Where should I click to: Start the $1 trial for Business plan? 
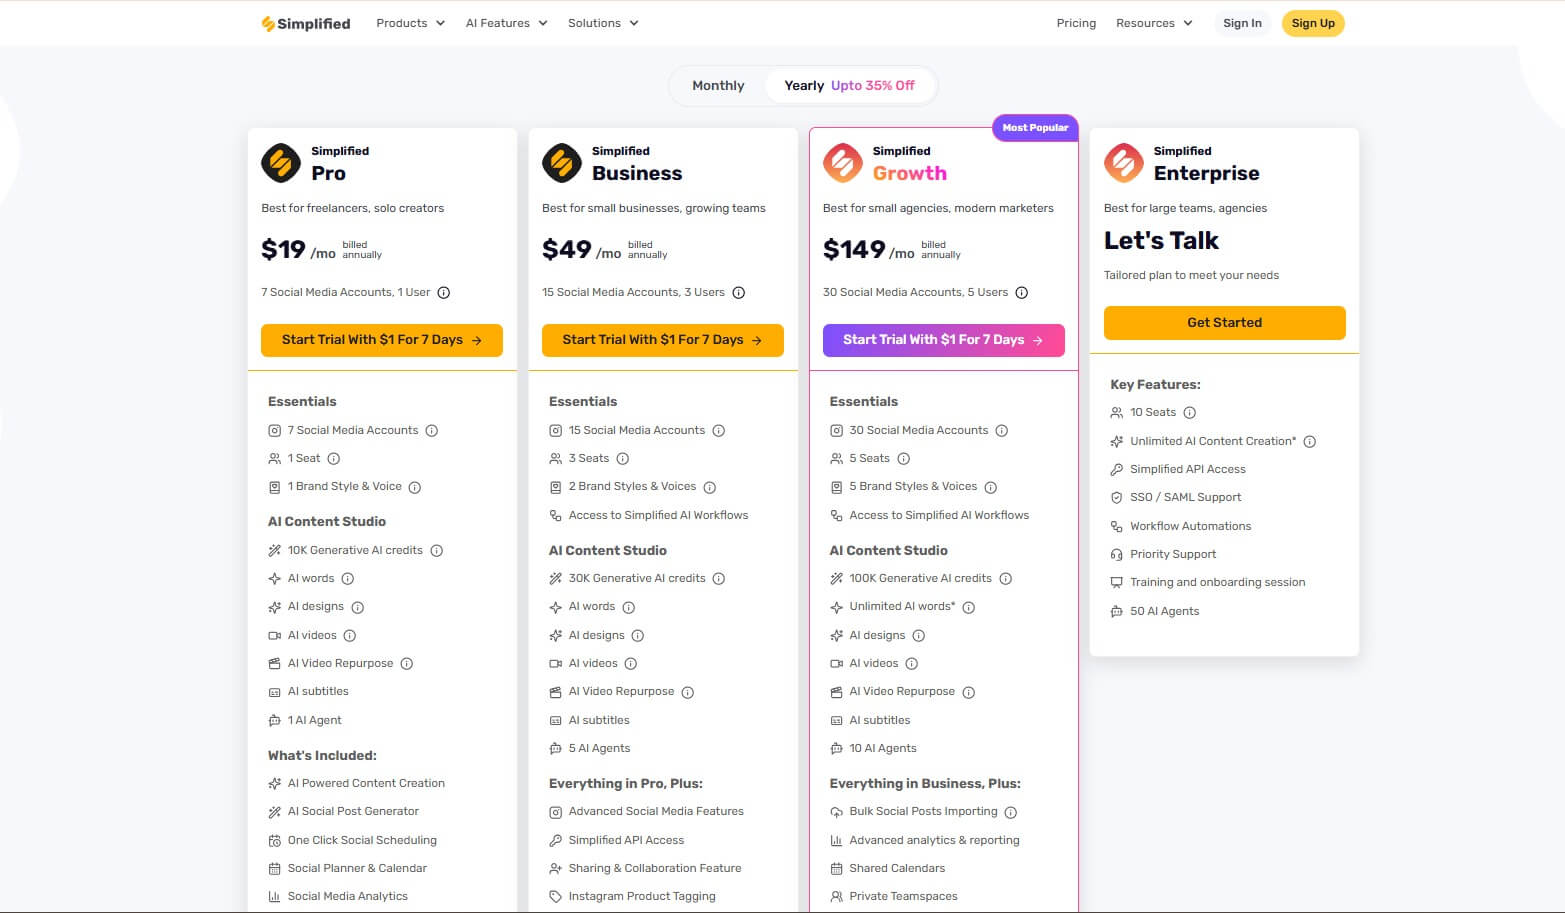click(x=663, y=340)
